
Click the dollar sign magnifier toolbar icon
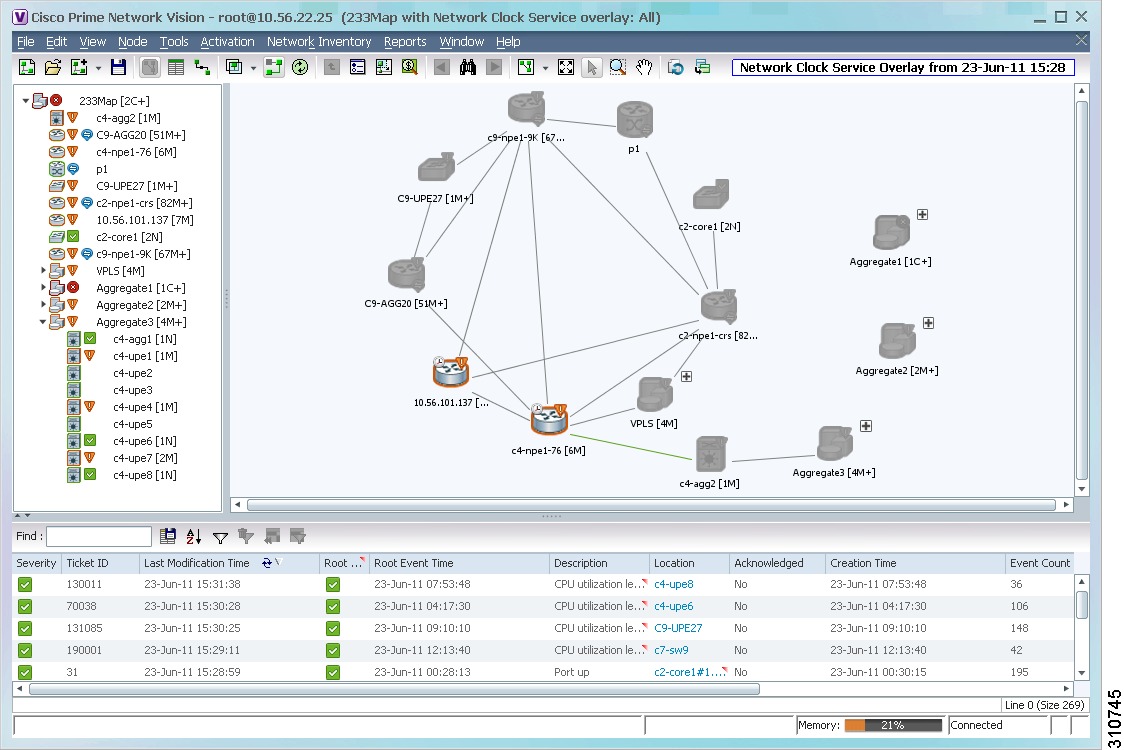click(x=409, y=67)
